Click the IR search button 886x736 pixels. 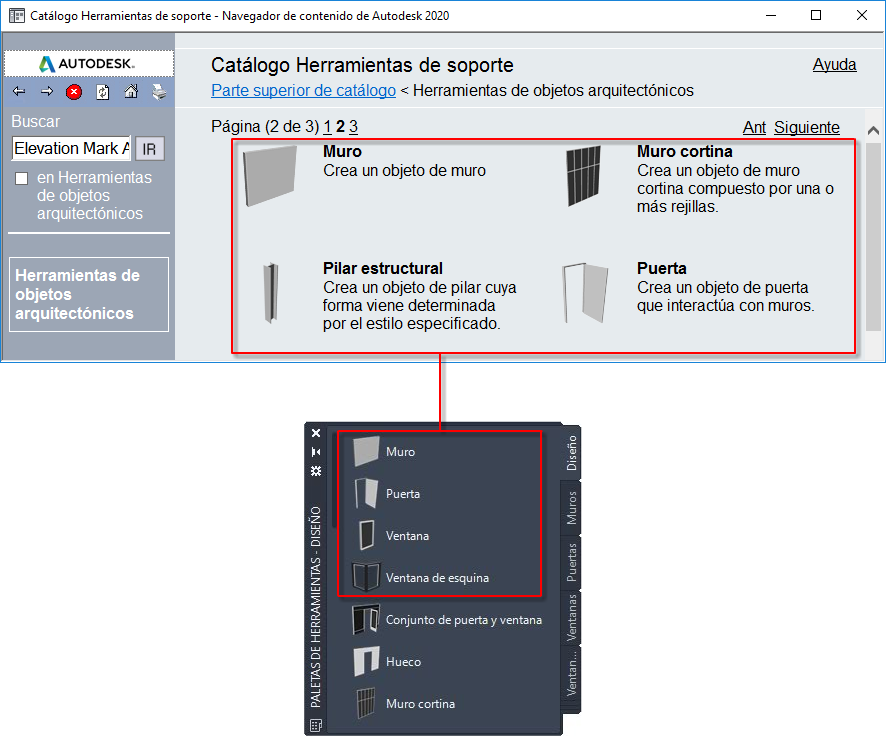[x=150, y=149]
